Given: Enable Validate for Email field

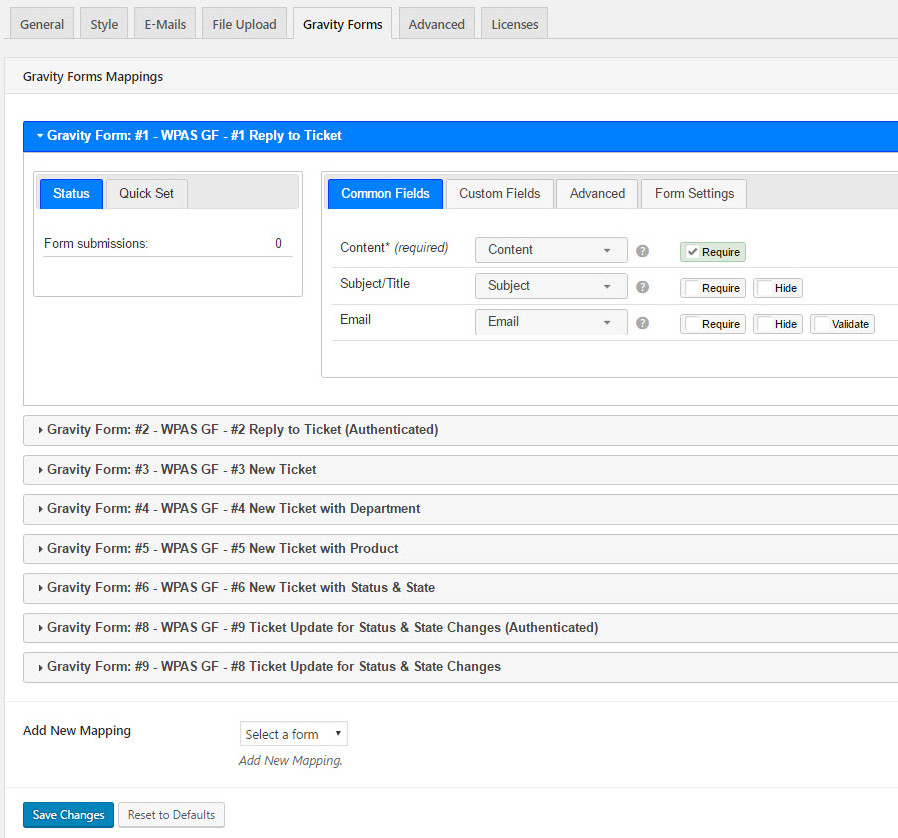Looking at the screenshot, I should (842, 324).
